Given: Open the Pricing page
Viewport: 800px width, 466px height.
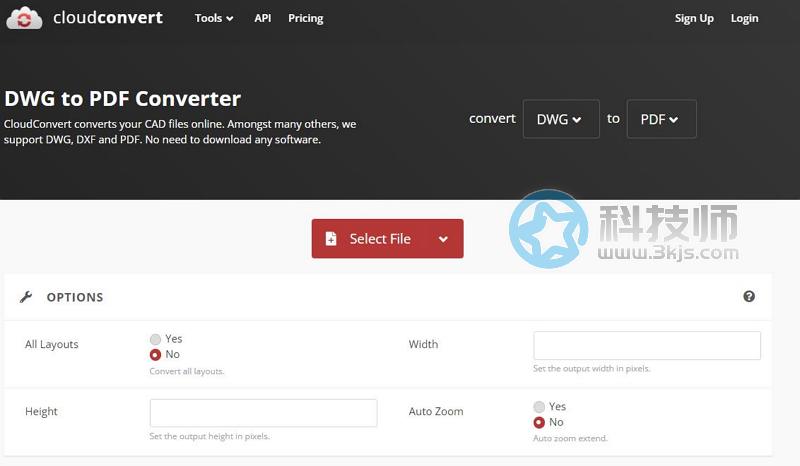Looking at the screenshot, I should [x=306, y=18].
